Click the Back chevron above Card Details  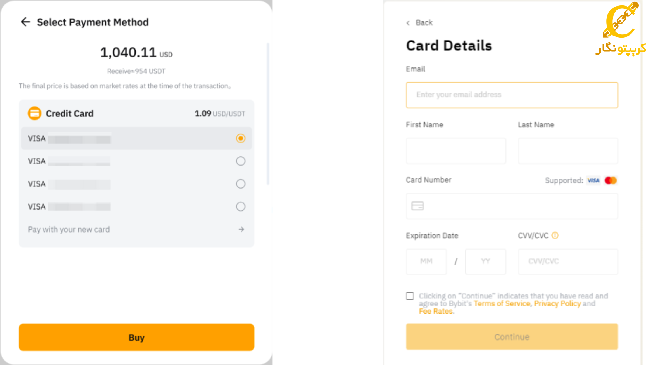[408, 23]
